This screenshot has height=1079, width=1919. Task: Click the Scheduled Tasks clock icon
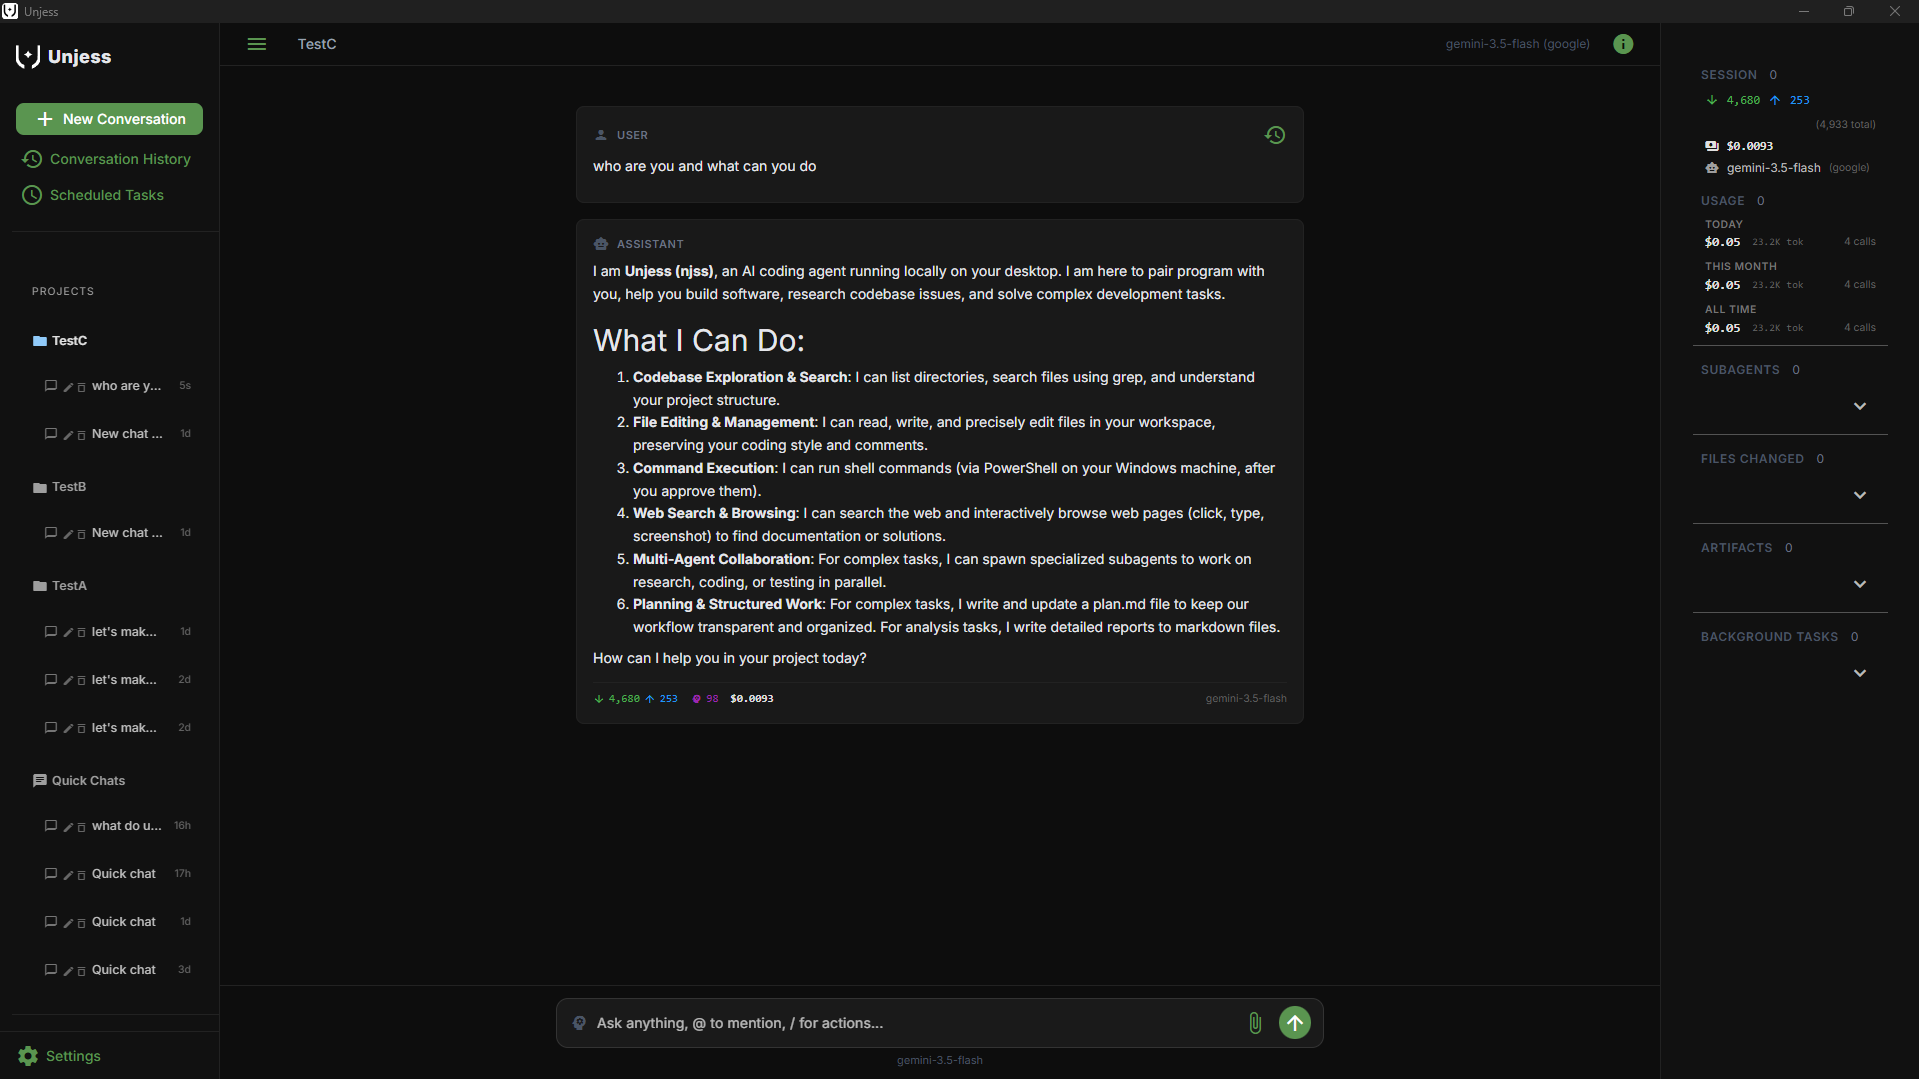point(32,195)
